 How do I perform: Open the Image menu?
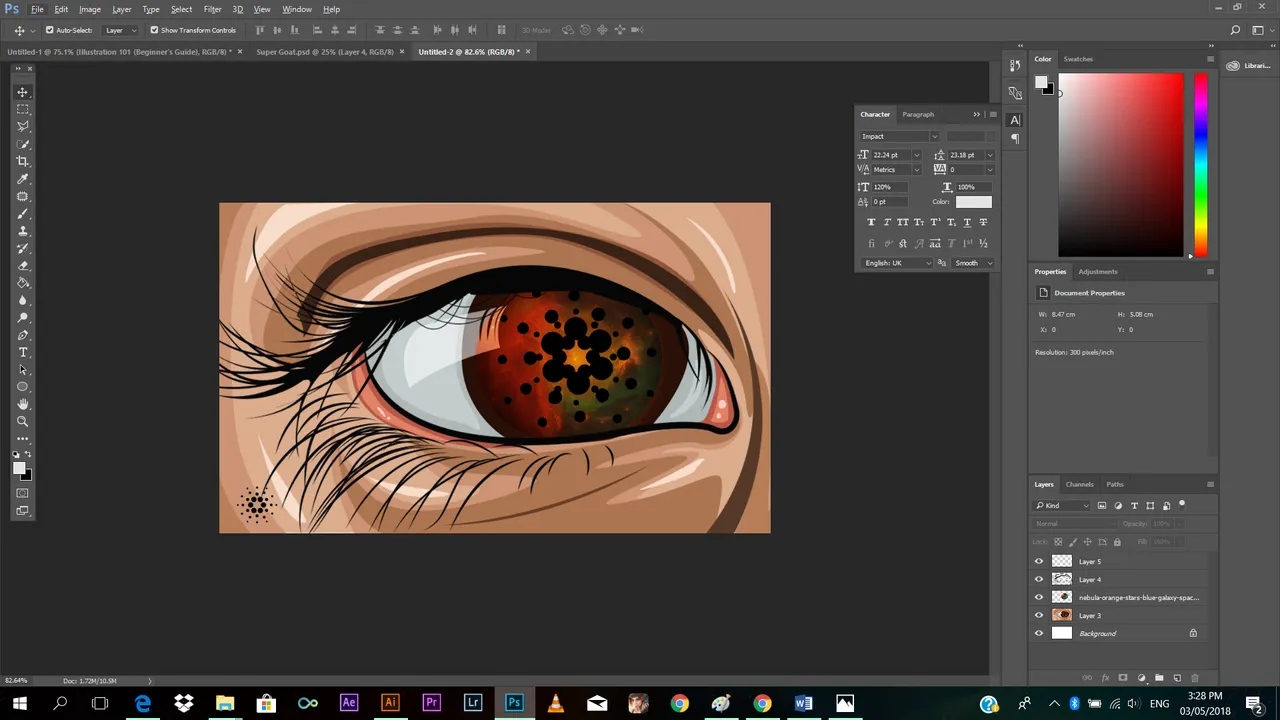(x=90, y=9)
